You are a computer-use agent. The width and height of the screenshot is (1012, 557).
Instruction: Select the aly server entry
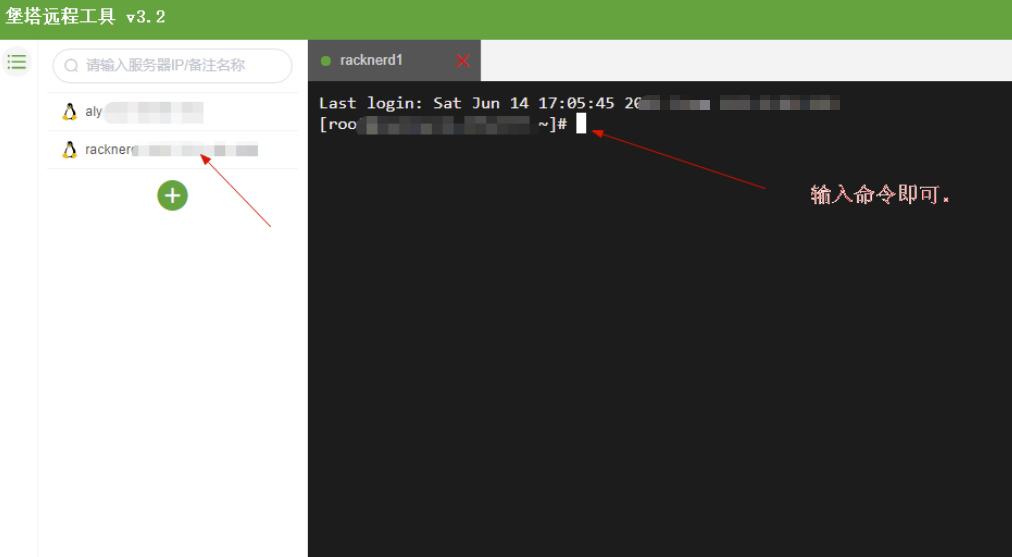172,112
